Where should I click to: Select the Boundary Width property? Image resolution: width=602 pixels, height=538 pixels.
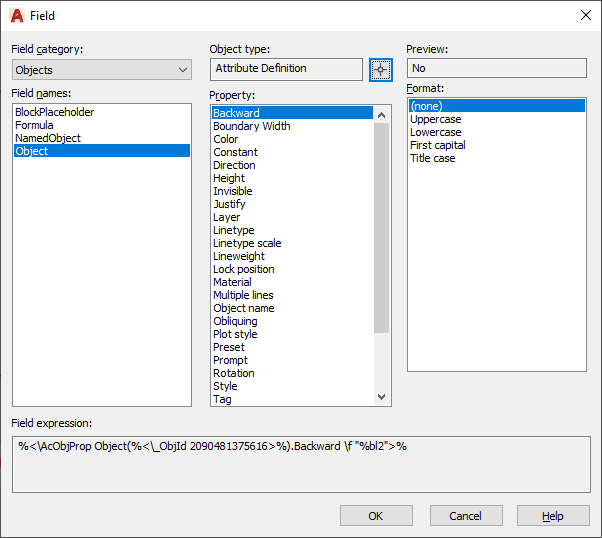click(252, 126)
